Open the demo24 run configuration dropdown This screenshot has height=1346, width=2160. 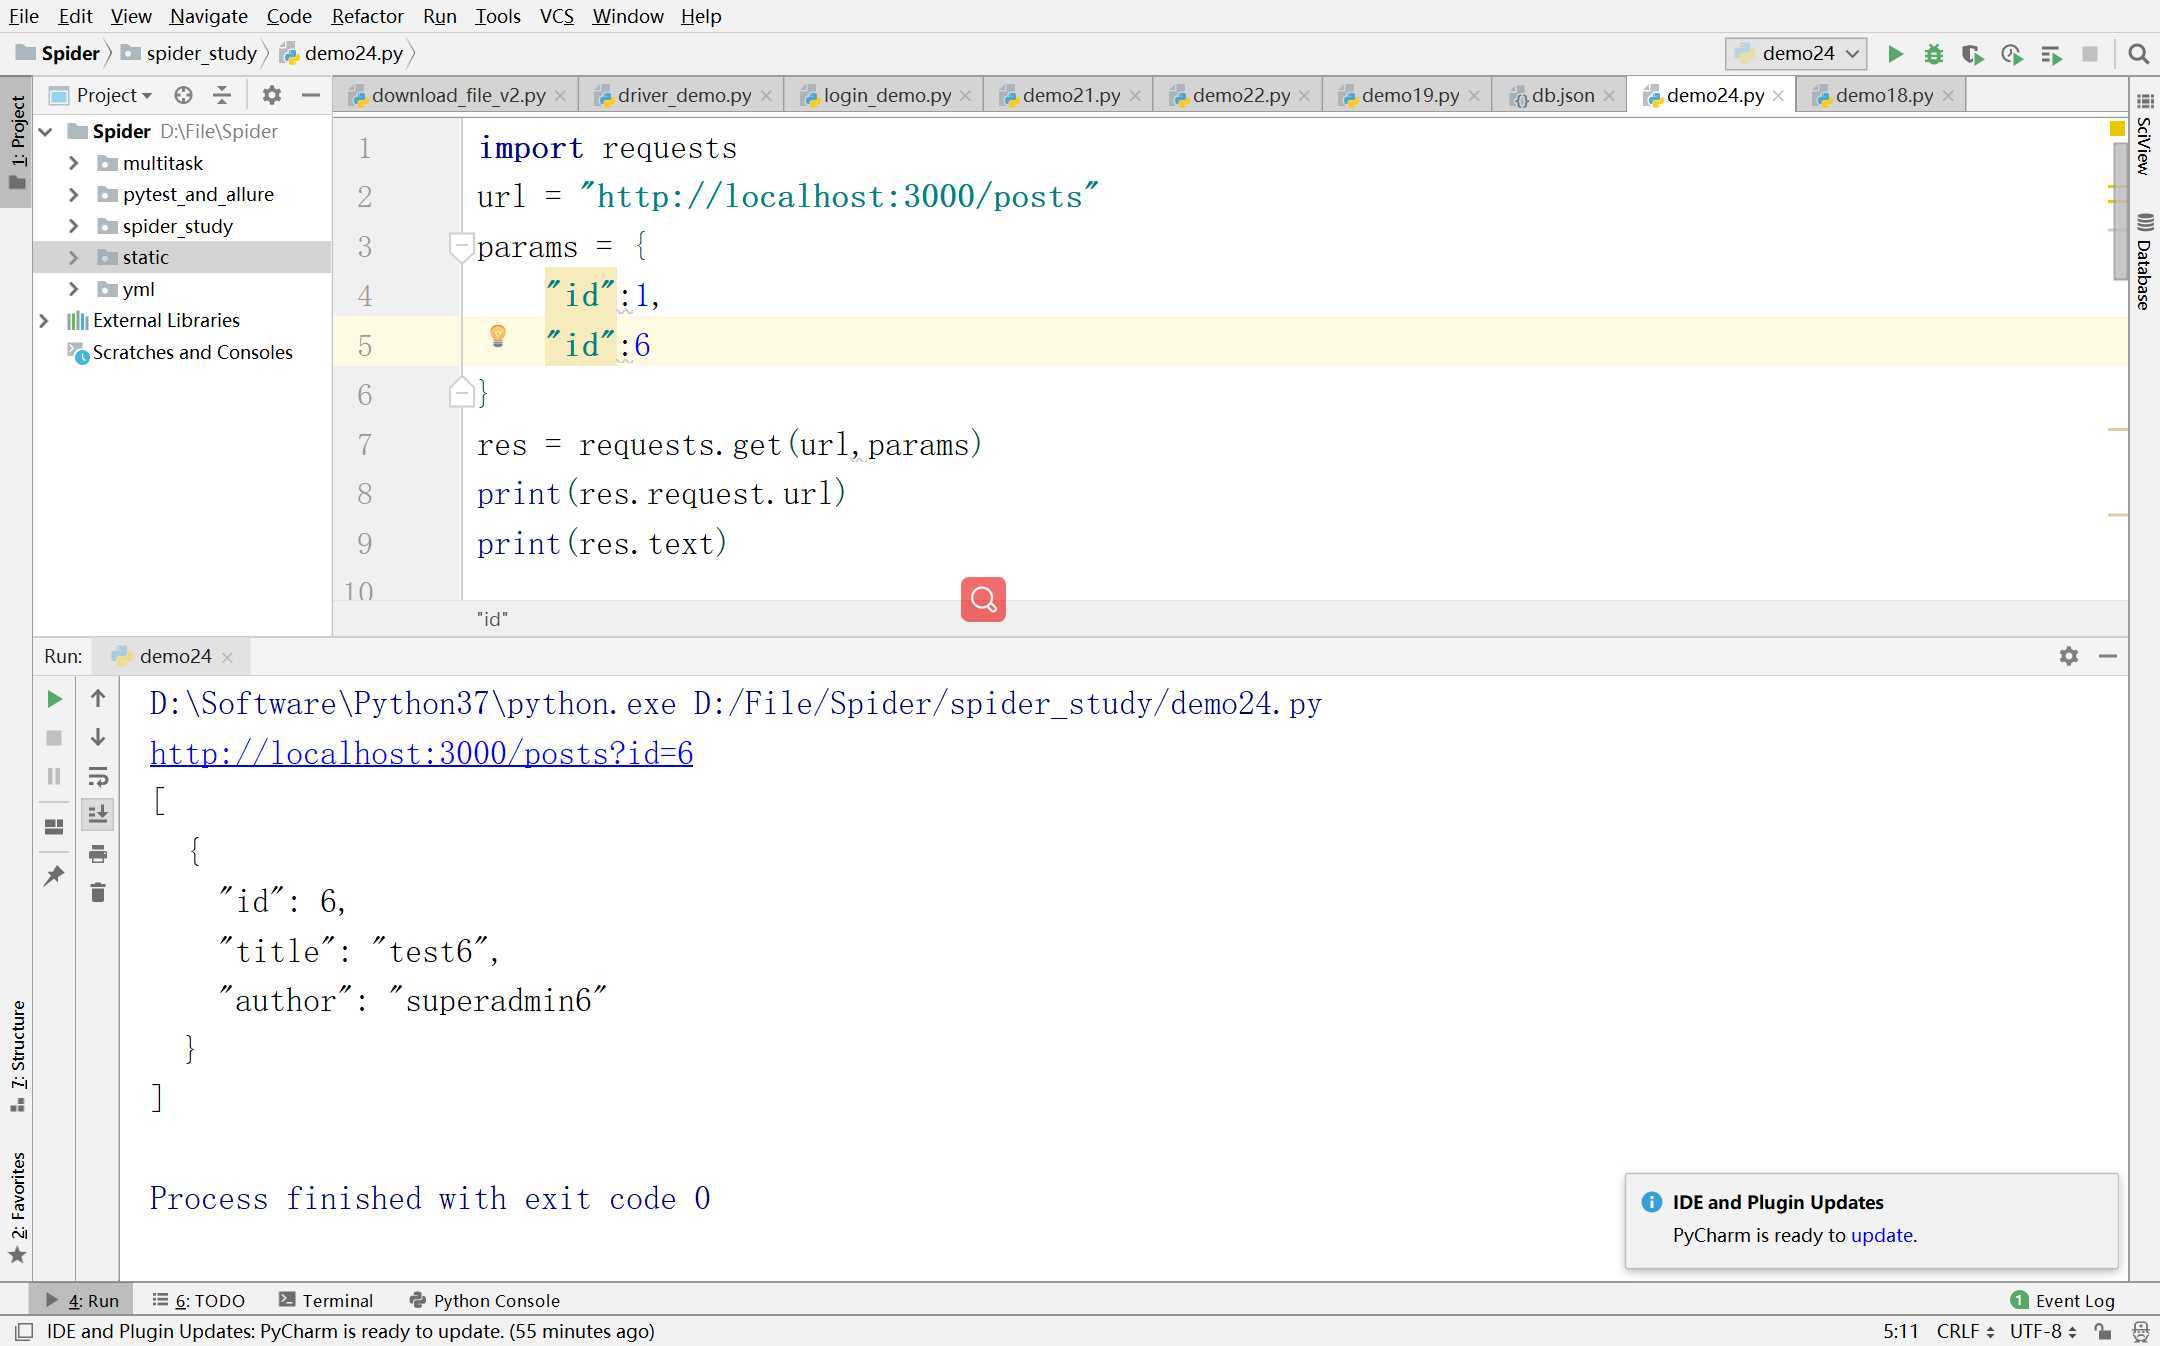coord(1796,54)
